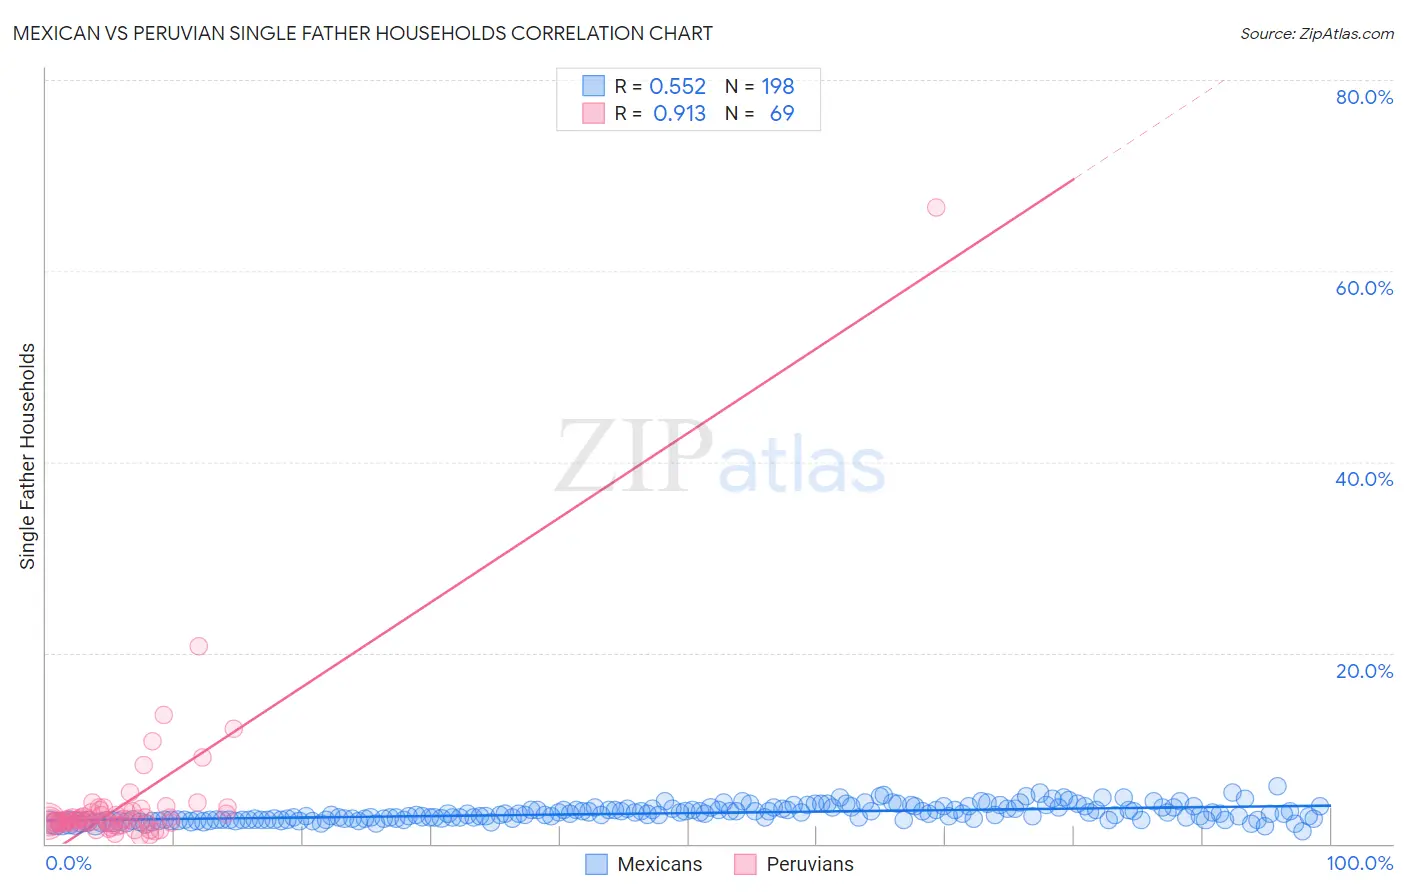
Task: Click the blue Mexicans legend swatch at bottom
Action: tap(596, 864)
